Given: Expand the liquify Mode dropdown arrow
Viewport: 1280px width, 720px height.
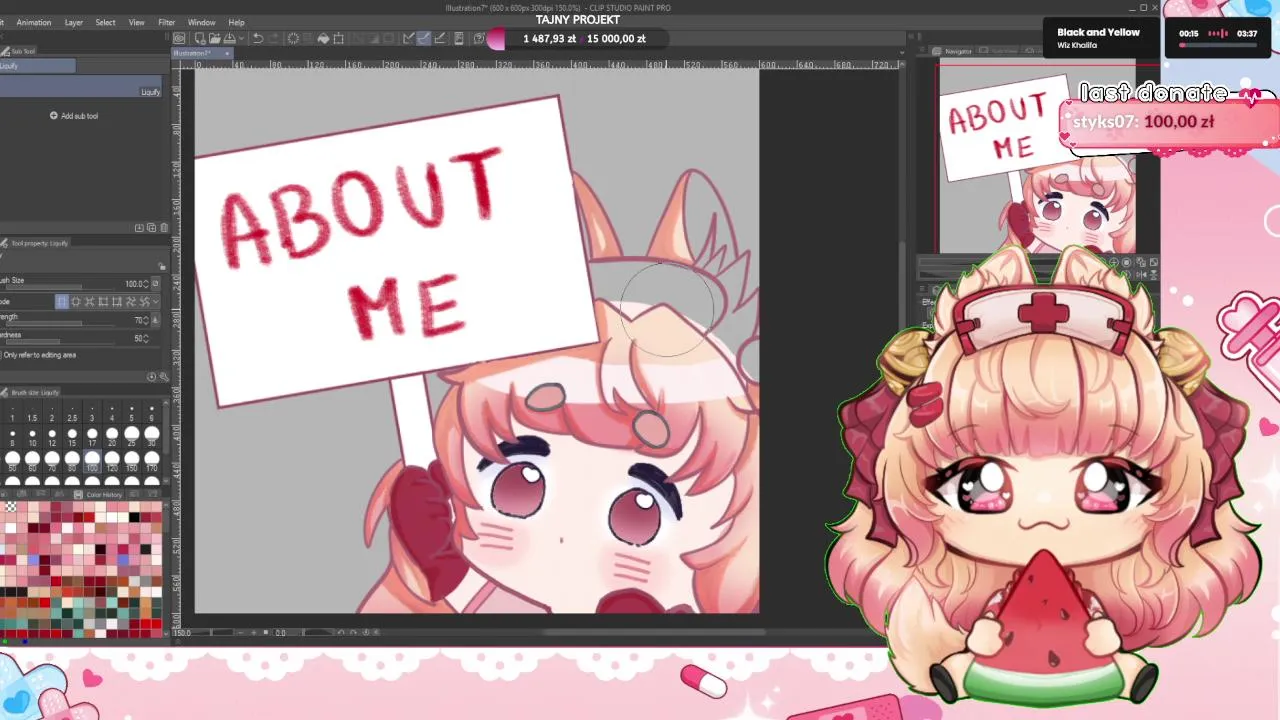Looking at the screenshot, I should click(x=156, y=301).
